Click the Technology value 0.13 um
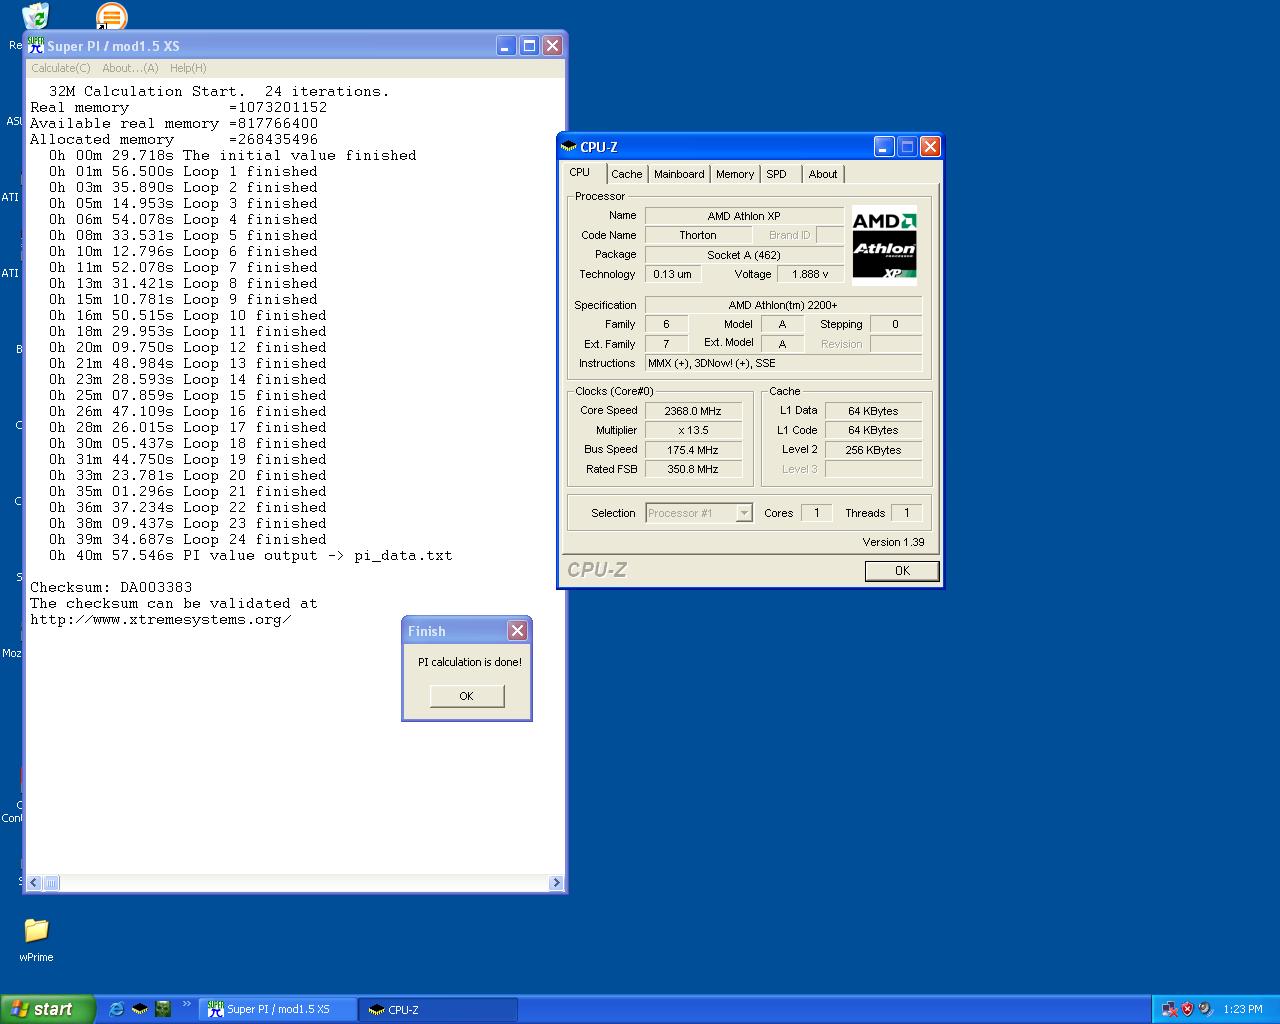The width and height of the screenshot is (1280, 1024). tap(672, 274)
